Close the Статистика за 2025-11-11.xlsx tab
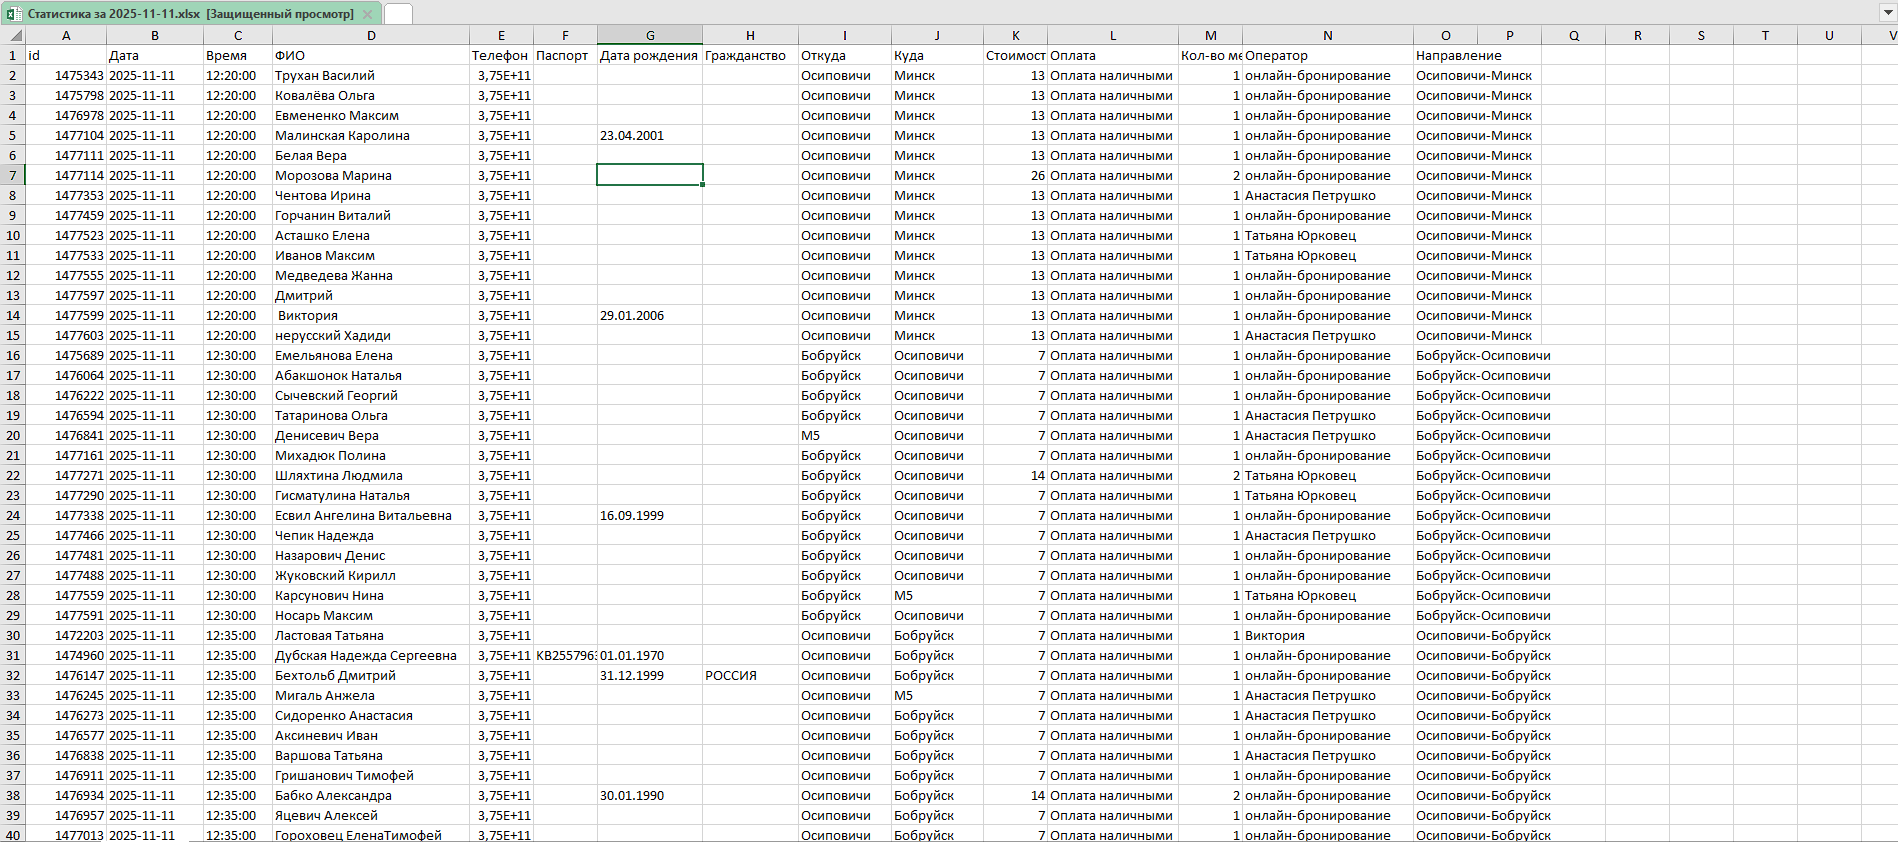Viewport: 1898px width, 842px height. pos(367,14)
